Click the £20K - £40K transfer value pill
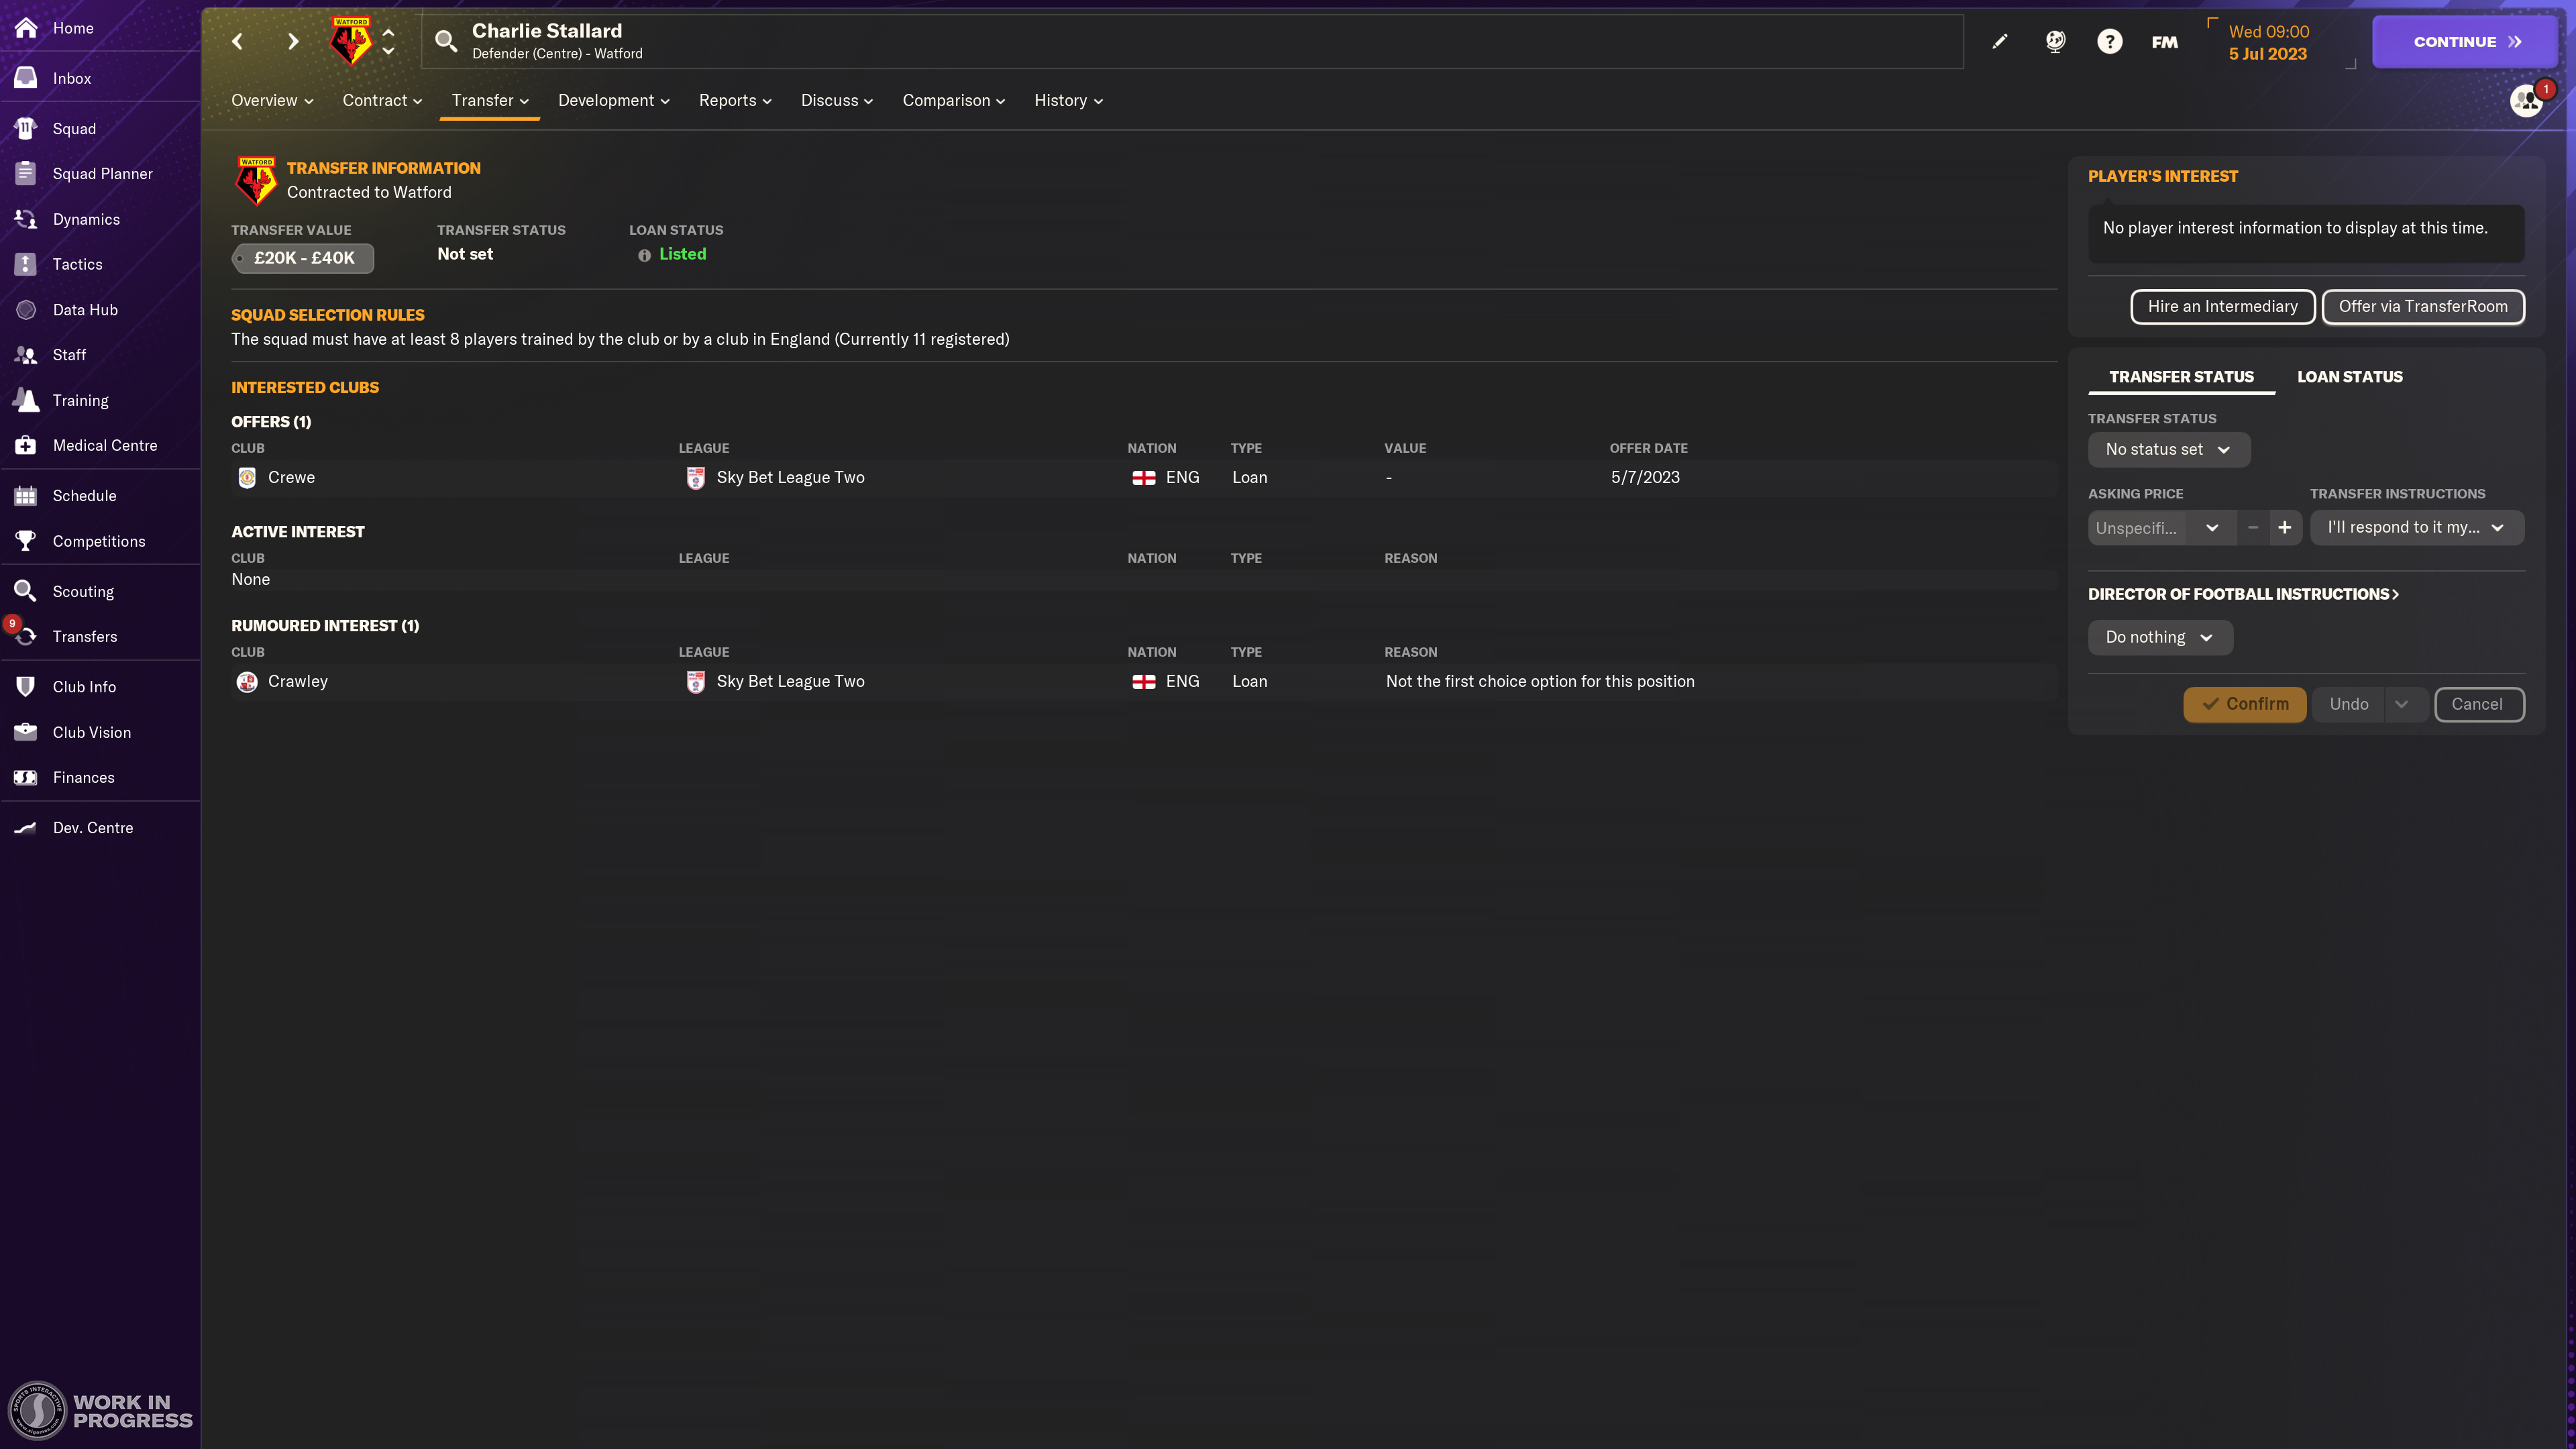Viewport: 2576px width, 1449px height. (x=303, y=258)
